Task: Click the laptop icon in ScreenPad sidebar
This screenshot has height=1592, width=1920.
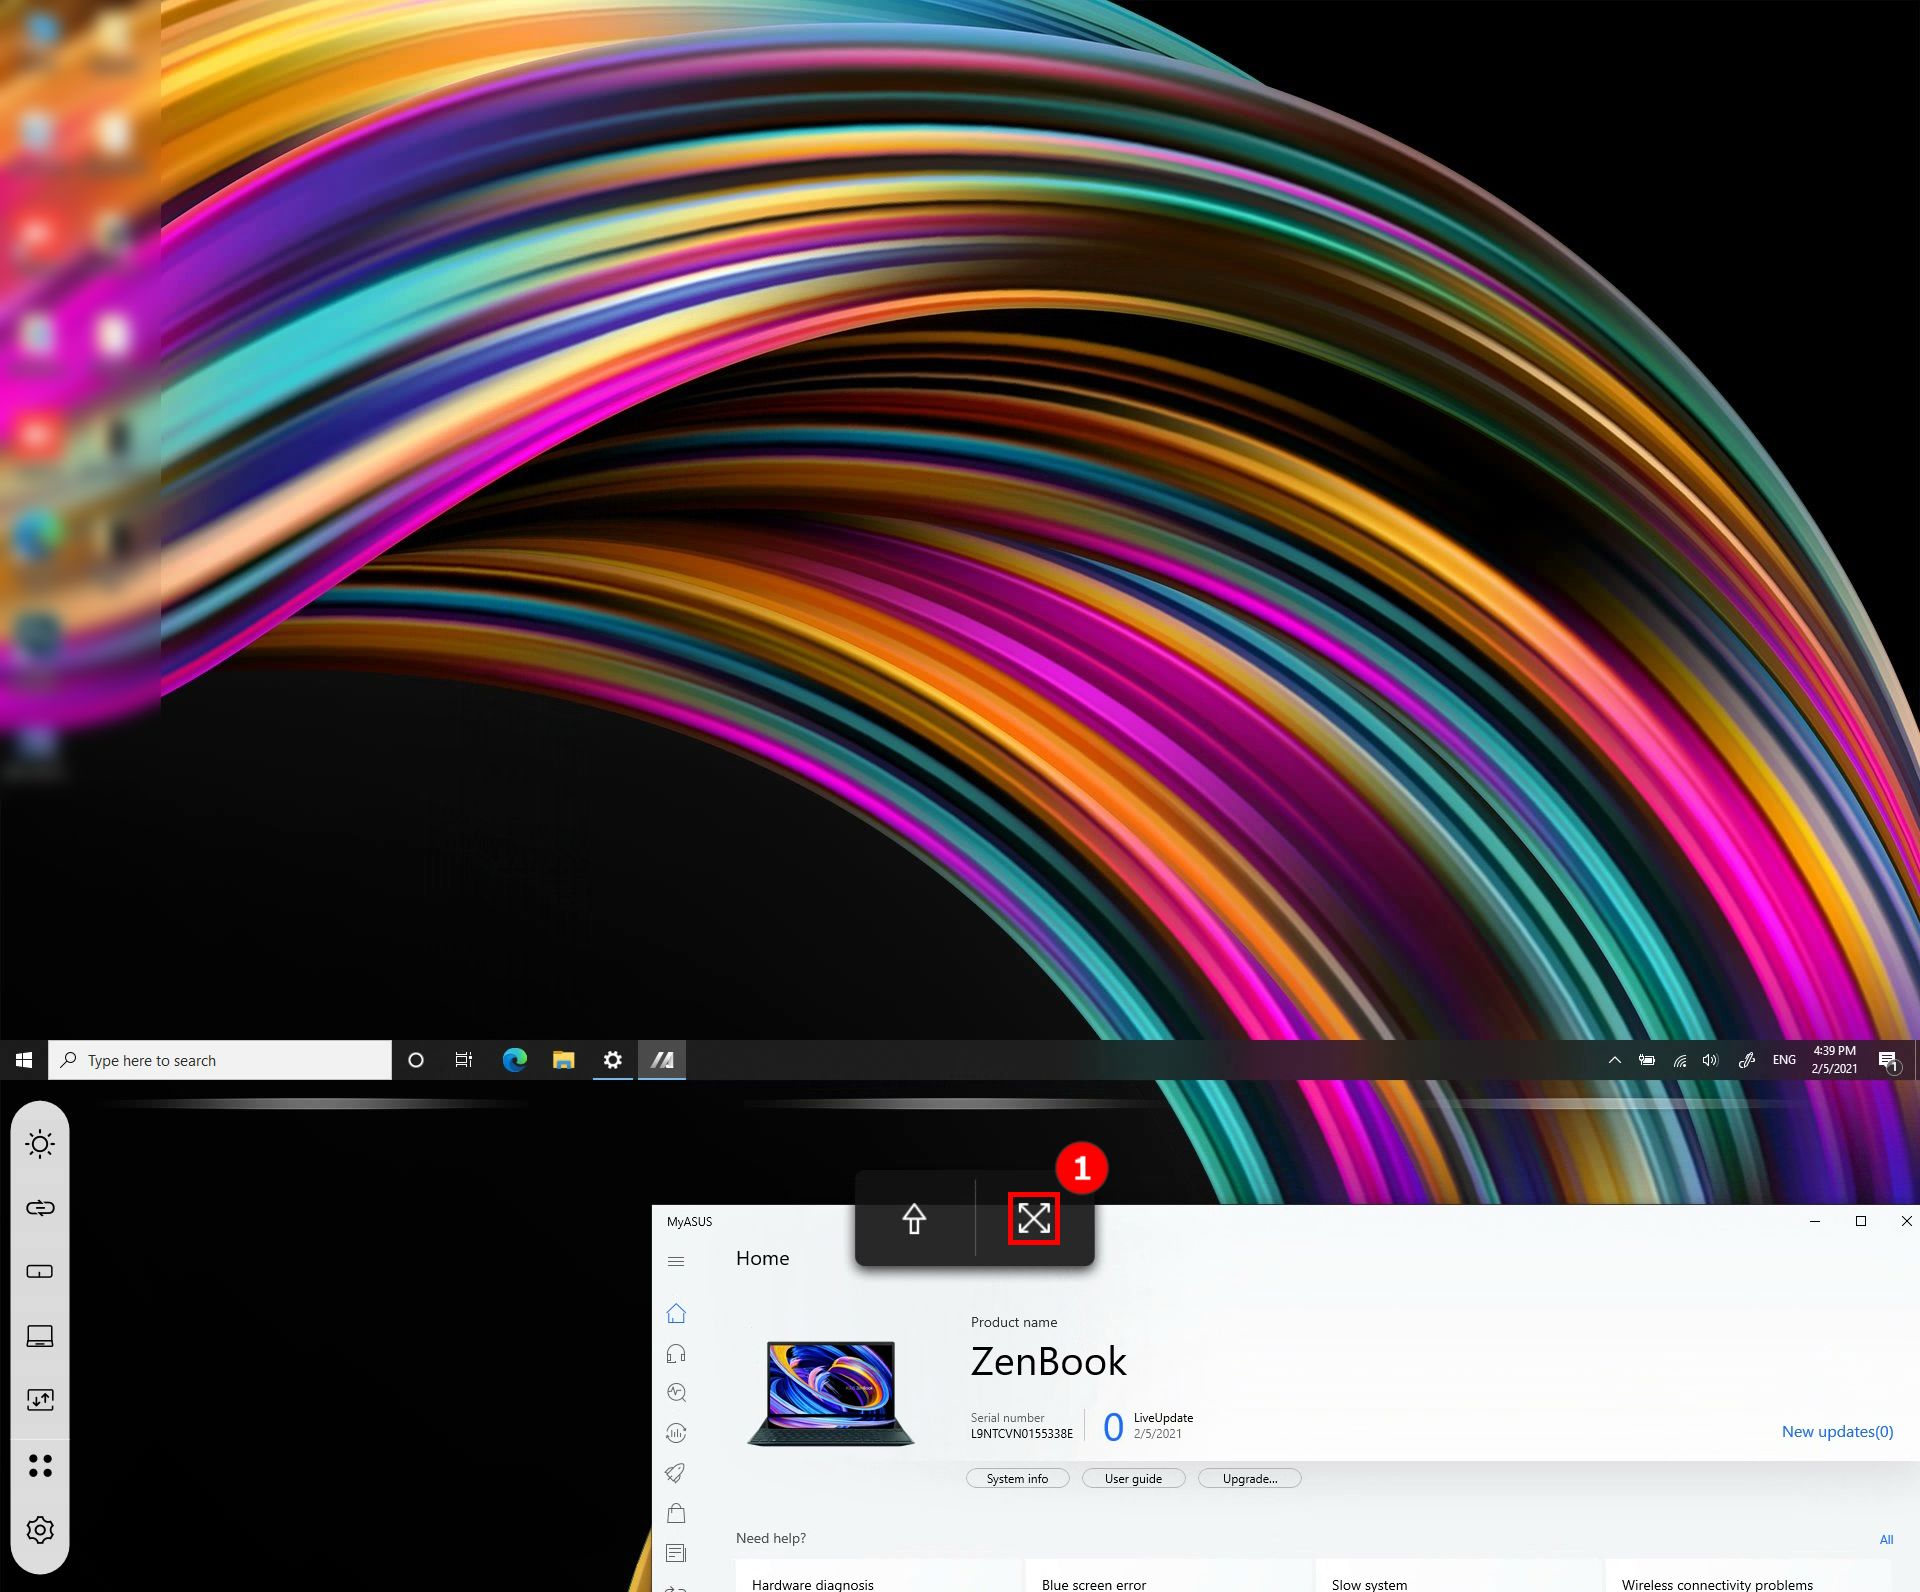Action: click(40, 1336)
